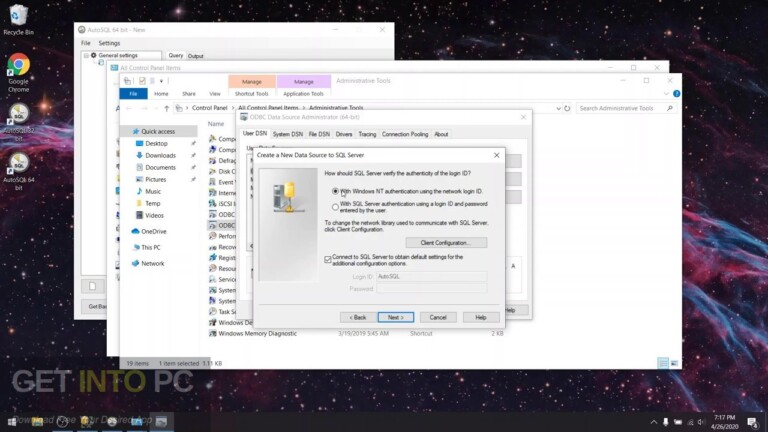Go Back in the data source wizard
This screenshot has height=432, width=768.
point(358,317)
